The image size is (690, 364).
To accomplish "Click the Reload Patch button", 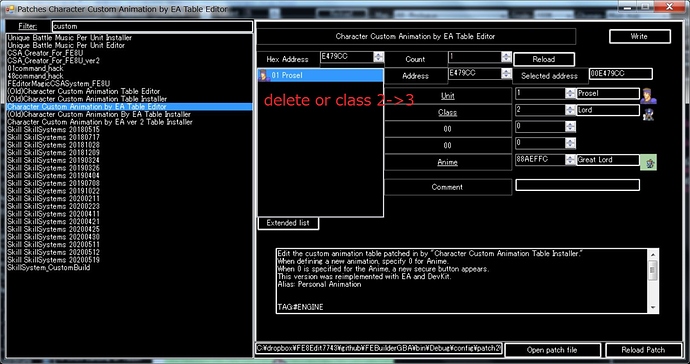I will [x=643, y=350].
